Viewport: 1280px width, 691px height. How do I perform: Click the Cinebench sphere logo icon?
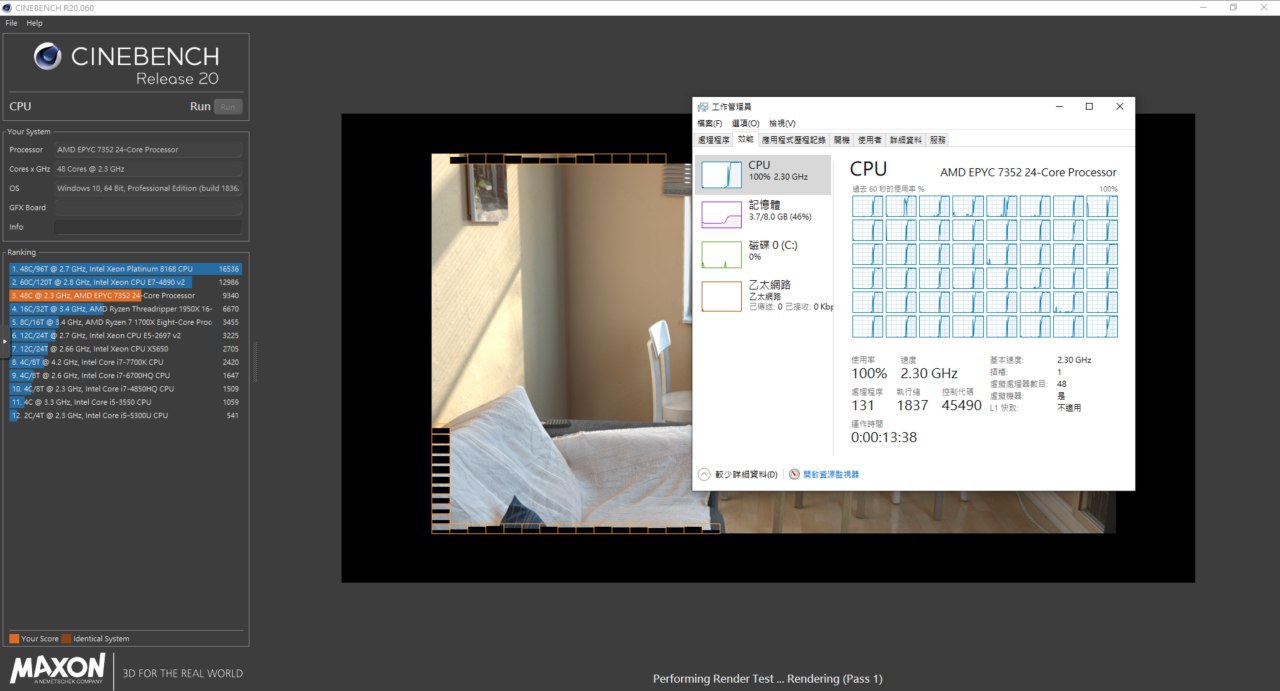point(48,56)
